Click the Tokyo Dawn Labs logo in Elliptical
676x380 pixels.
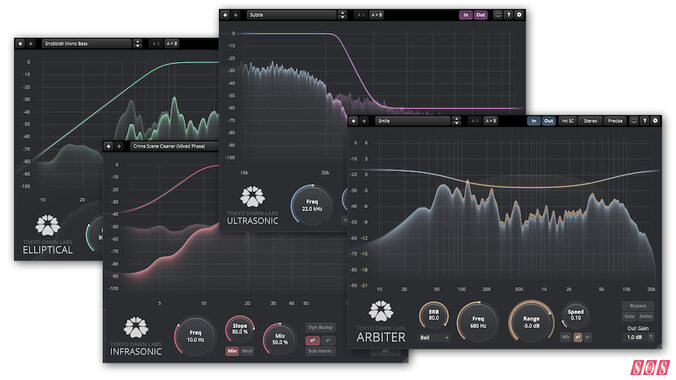point(47,225)
